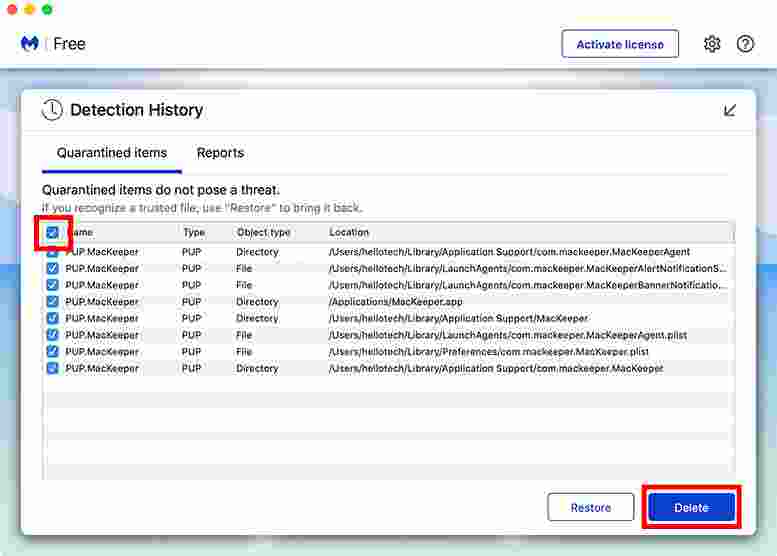777x556 pixels.
Task: Click the Restore button
Action: click(x=591, y=507)
